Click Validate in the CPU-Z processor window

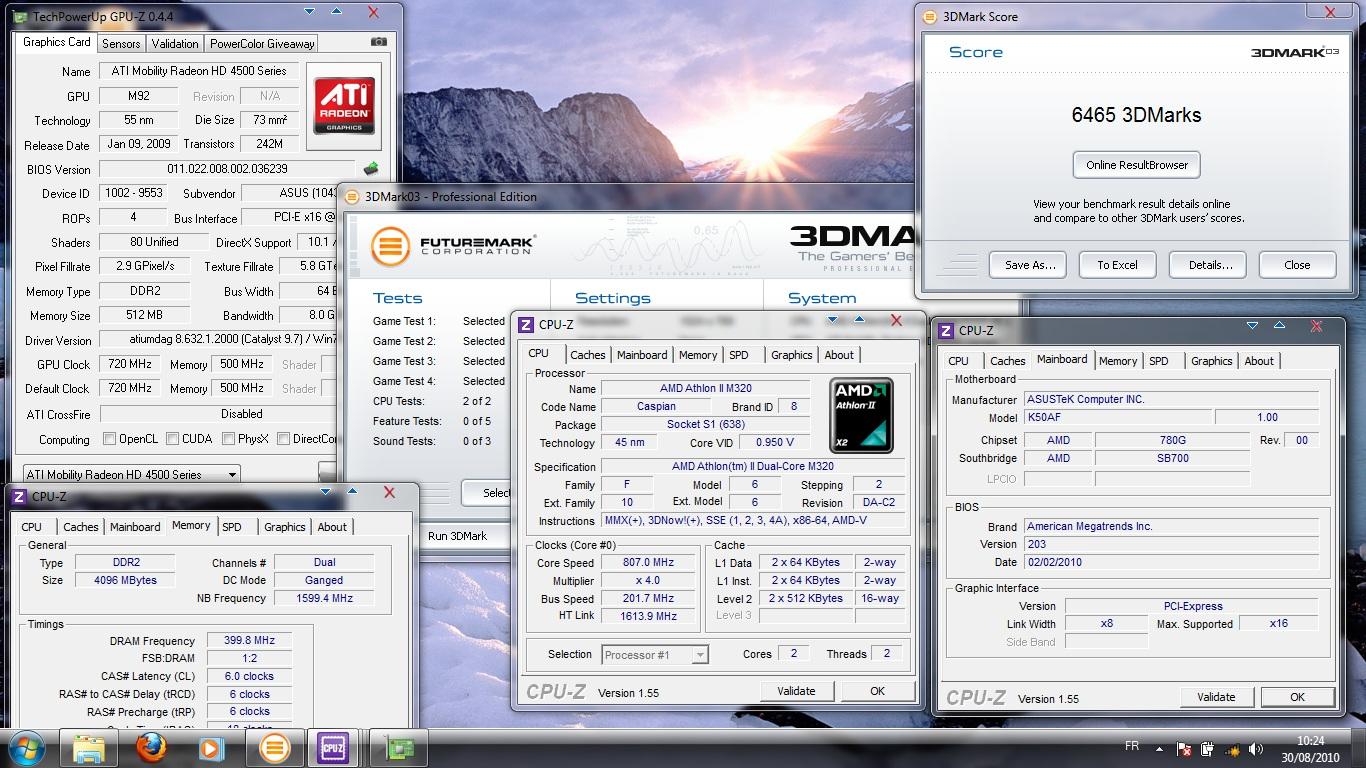pos(796,691)
